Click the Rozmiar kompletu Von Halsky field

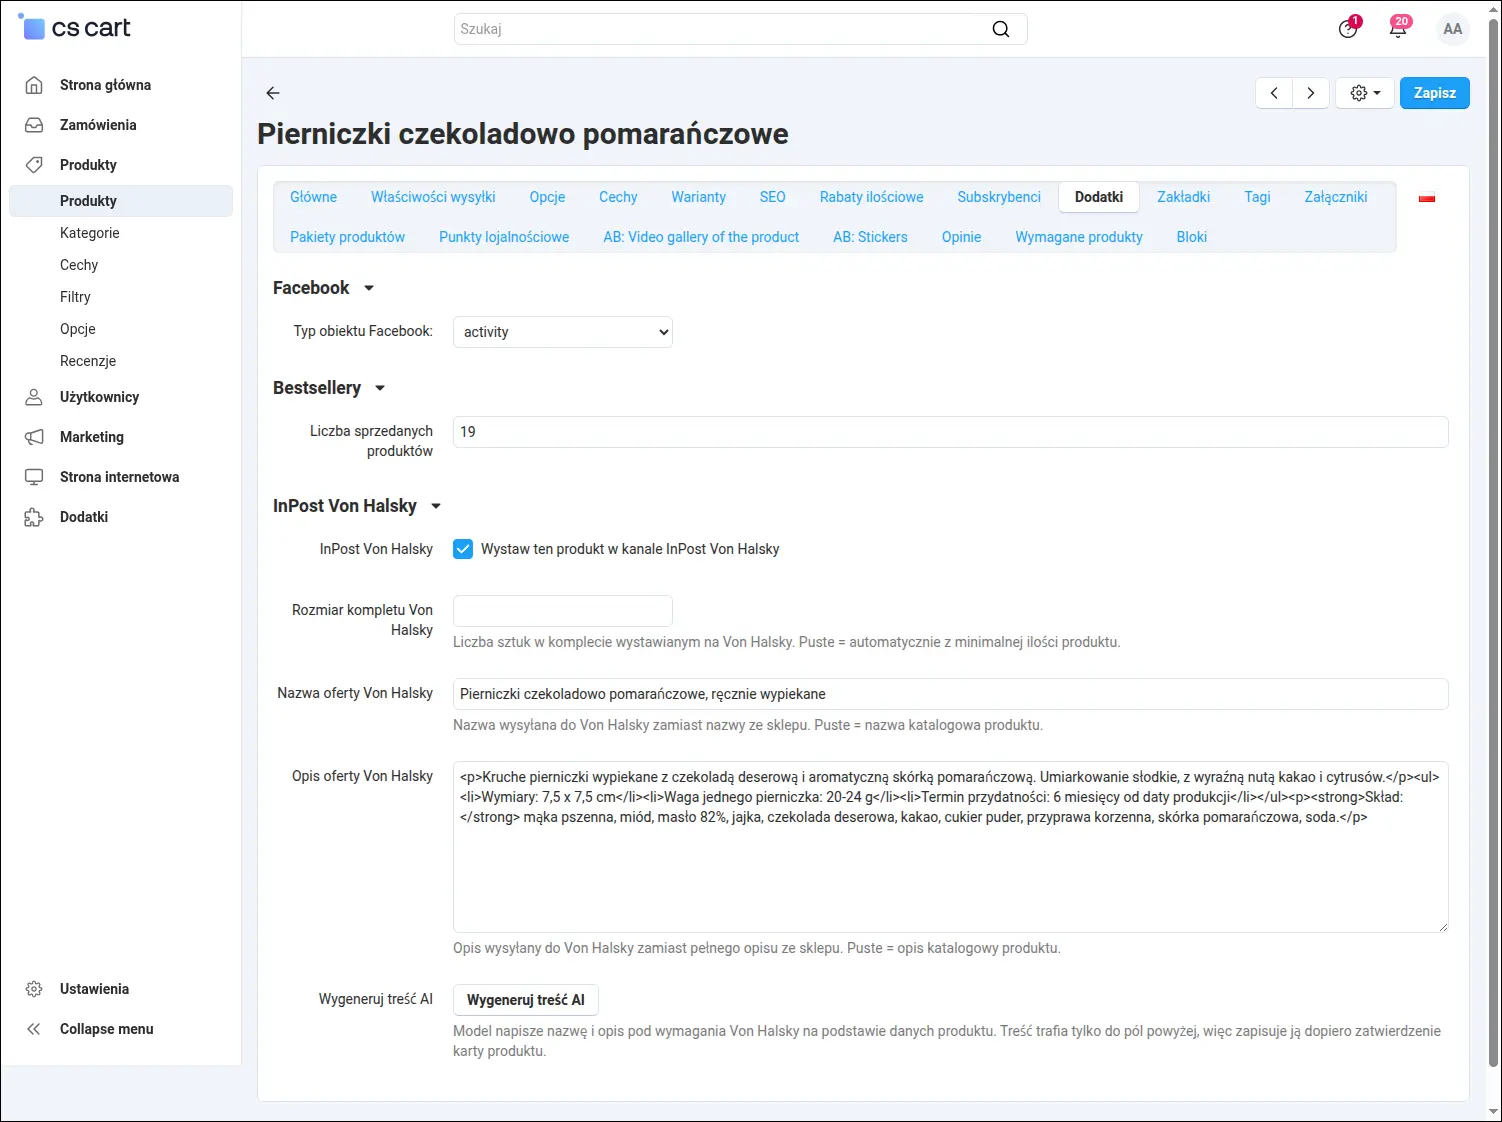[x=563, y=611]
